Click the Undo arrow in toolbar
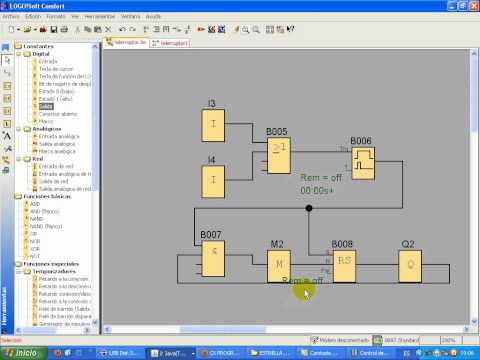The width and height of the screenshot is (480, 360). coord(122,30)
